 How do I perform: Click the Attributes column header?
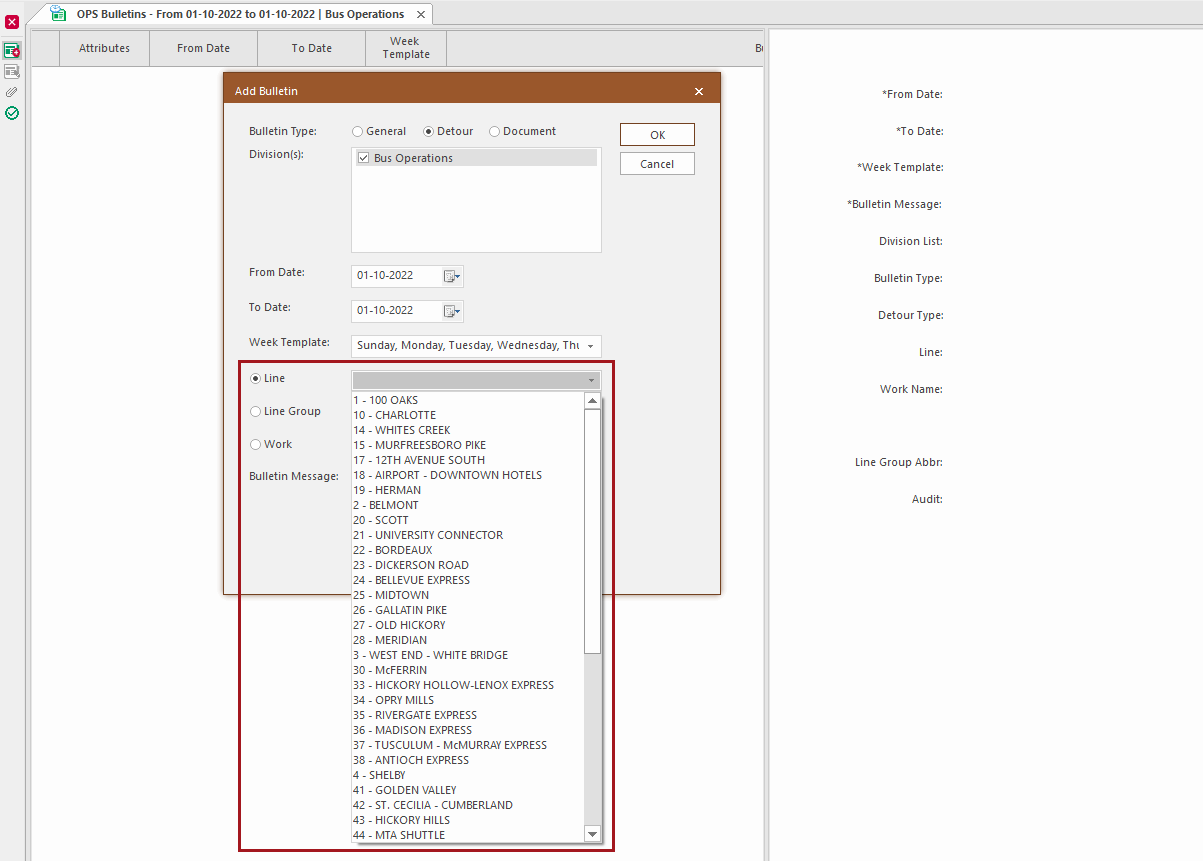pyautogui.click(x=104, y=47)
